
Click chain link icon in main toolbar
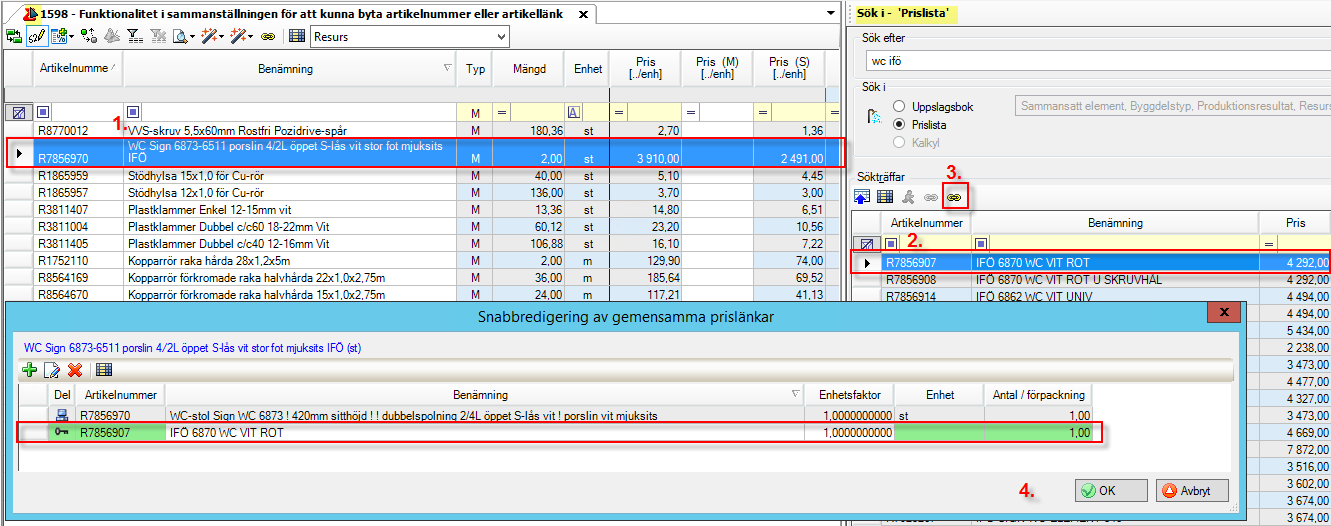point(267,37)
